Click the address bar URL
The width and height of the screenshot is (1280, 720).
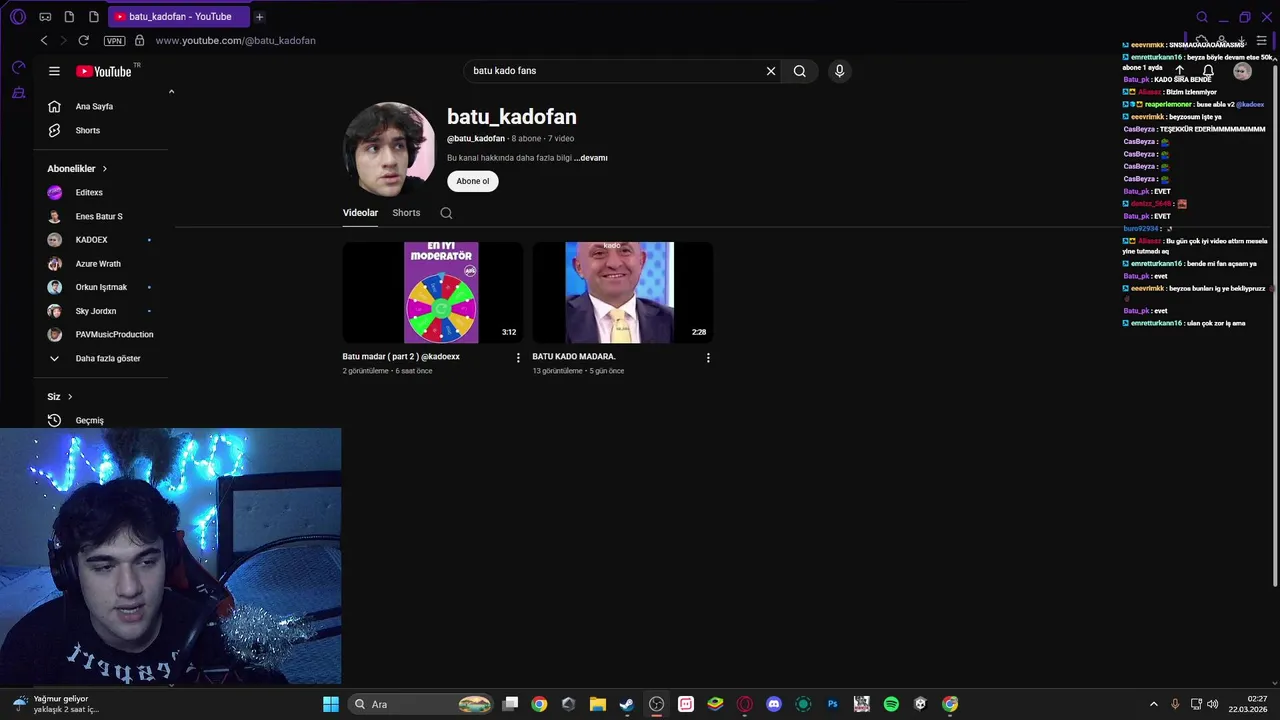236,41
